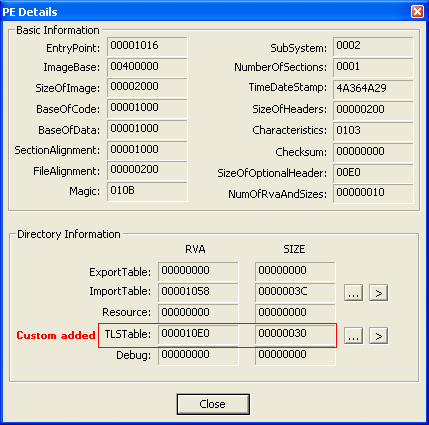Viewport: 429px width, 425px height.
Task: Click the ImageBase value field
Action: [x=147, y=67]
